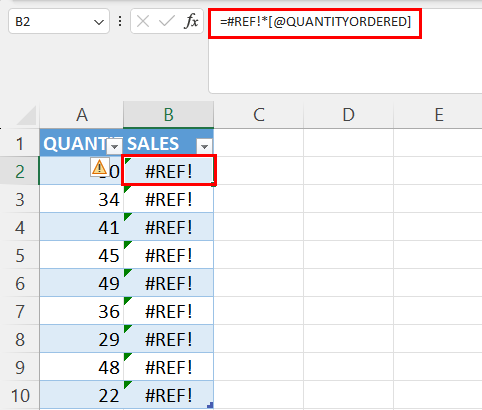Open the Name Box dropdown arrow
Screen dimensions: 482x410
coord(99,22)
